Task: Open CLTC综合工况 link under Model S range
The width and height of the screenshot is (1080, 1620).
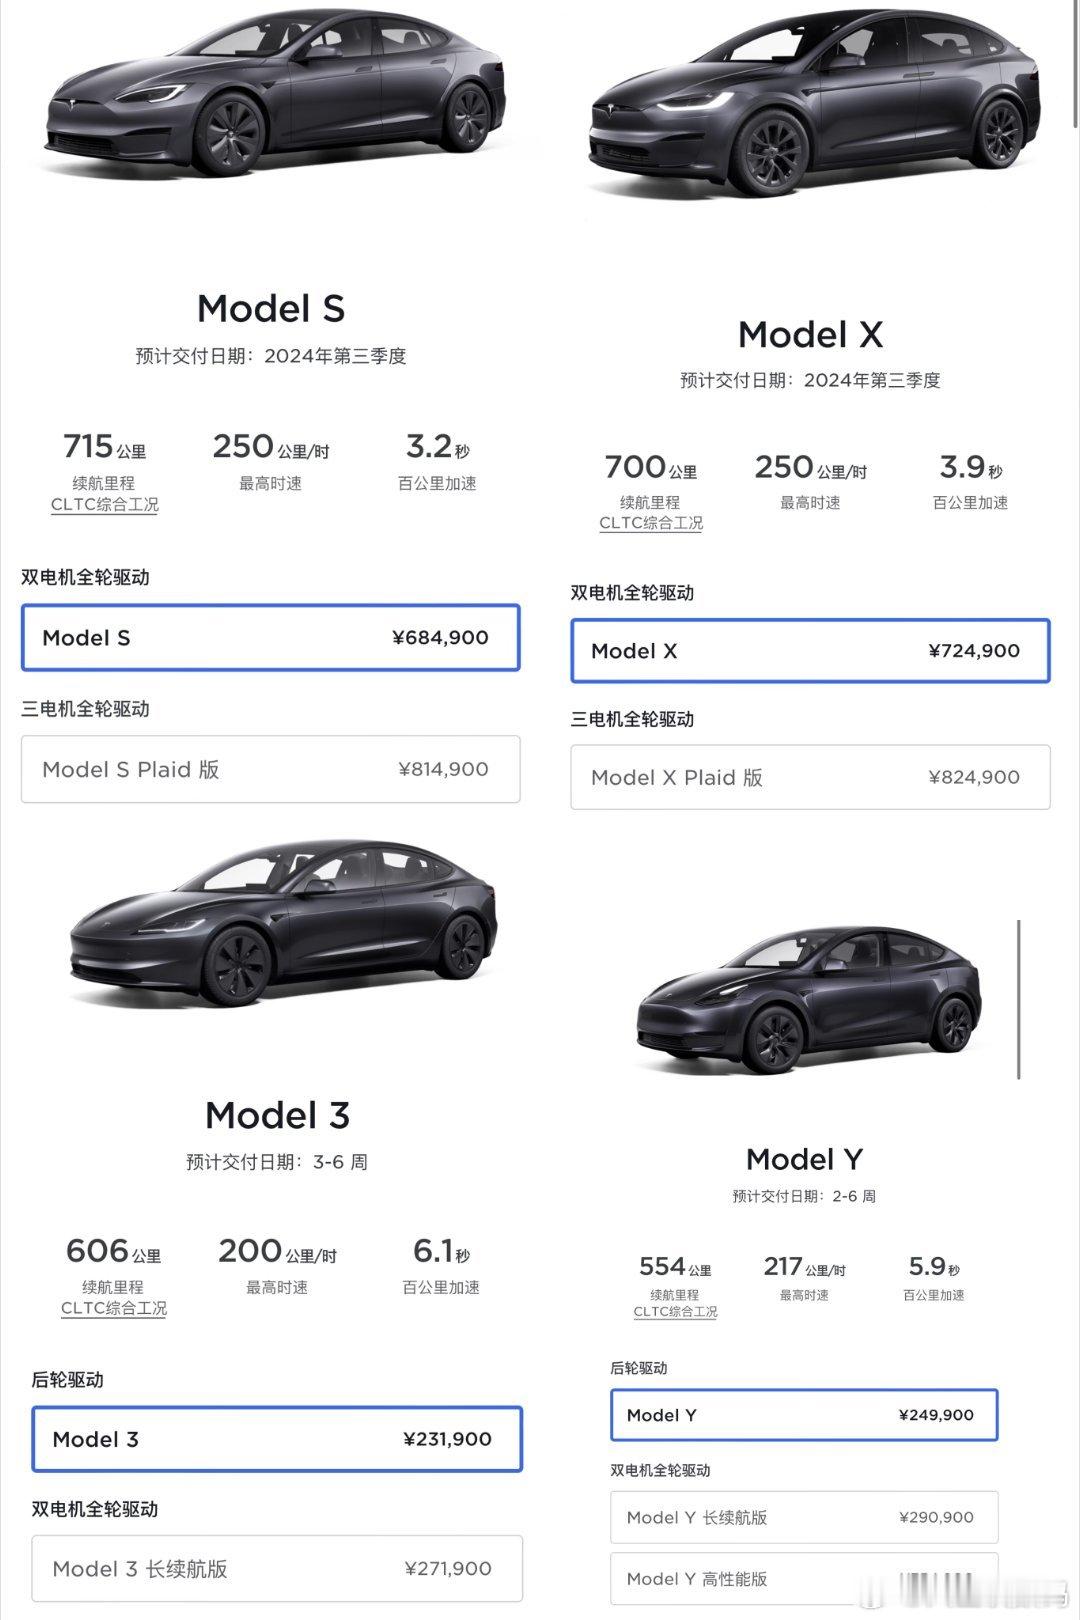Action: tap(105, 504)
